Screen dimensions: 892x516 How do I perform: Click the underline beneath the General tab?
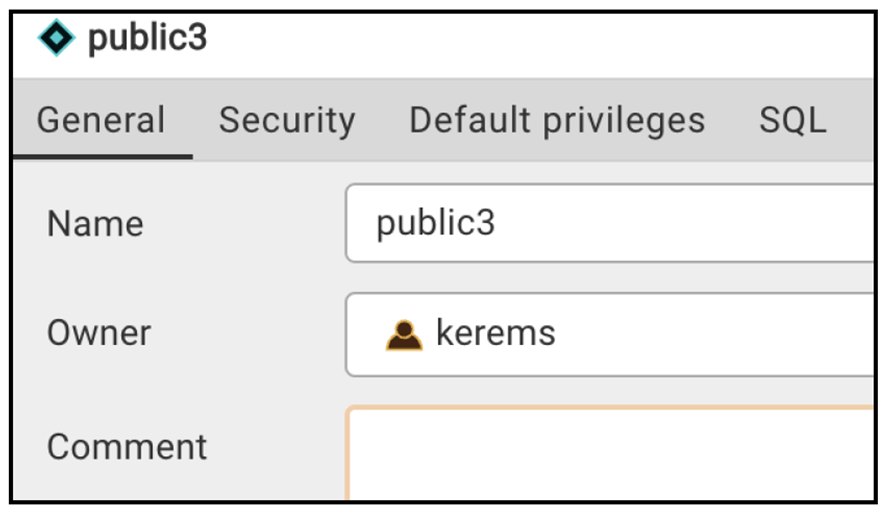103,157
